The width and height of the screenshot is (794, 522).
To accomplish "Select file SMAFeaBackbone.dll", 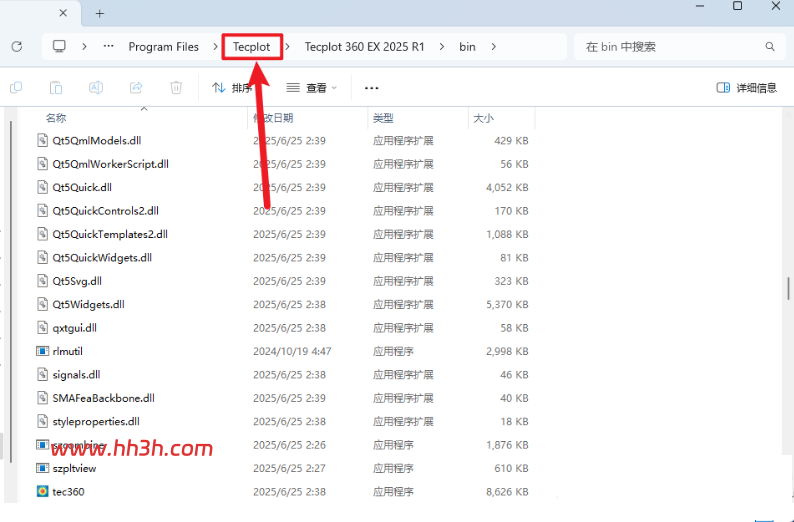I will pyautogui.click(x=103, y=398).
